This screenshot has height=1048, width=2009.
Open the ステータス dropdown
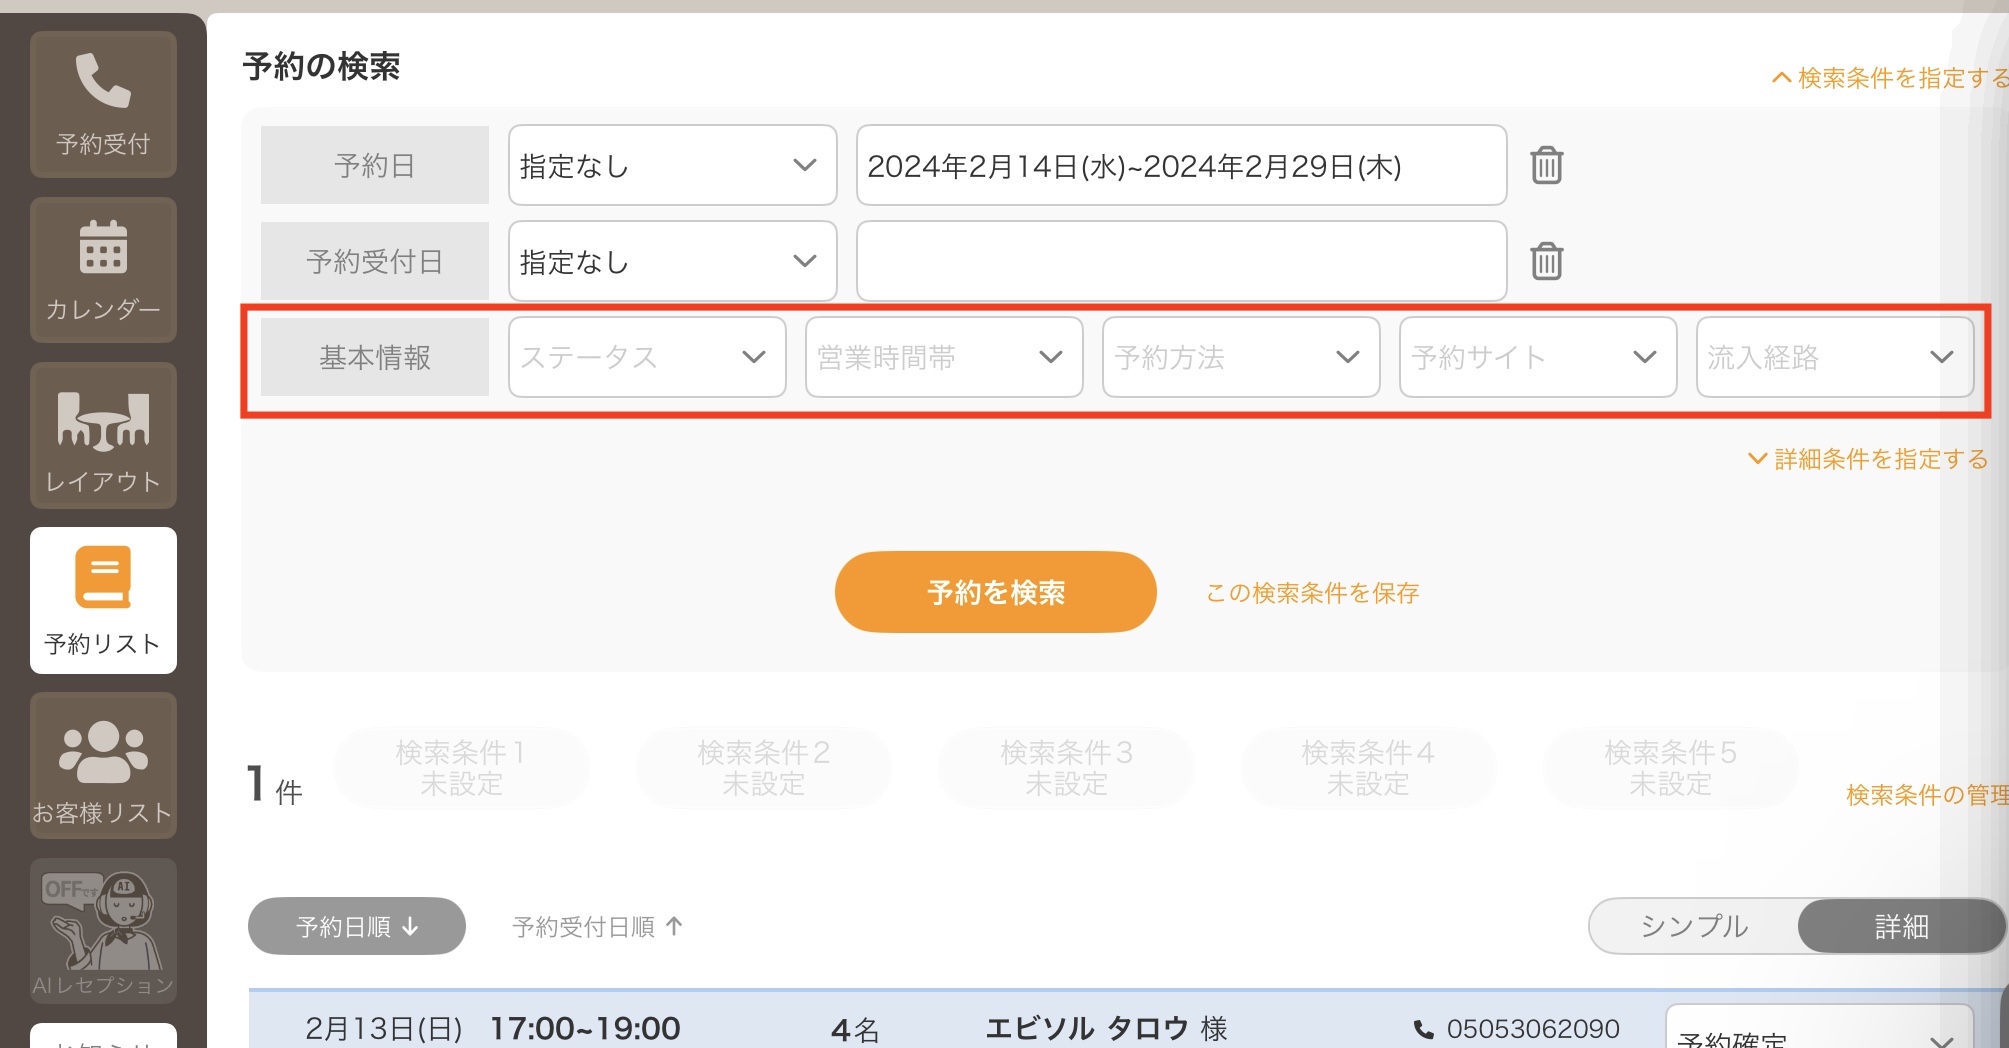647,357
